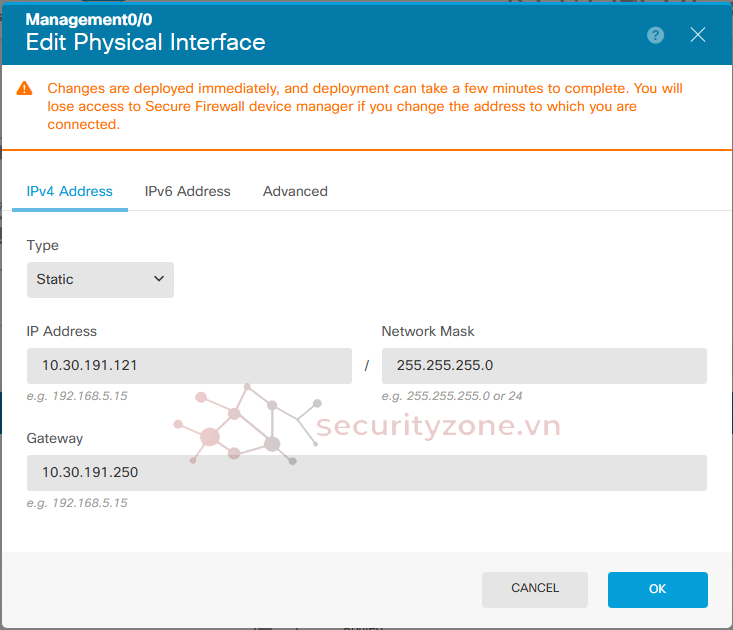
Task: Click the Management0/0 interface name heading
Action: (x=89, y=19)
